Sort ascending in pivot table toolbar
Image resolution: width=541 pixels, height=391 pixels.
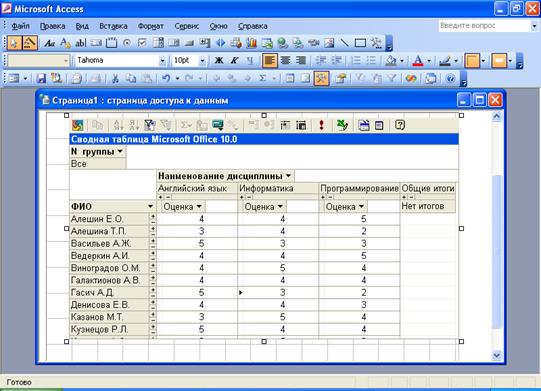coord(118,125)
